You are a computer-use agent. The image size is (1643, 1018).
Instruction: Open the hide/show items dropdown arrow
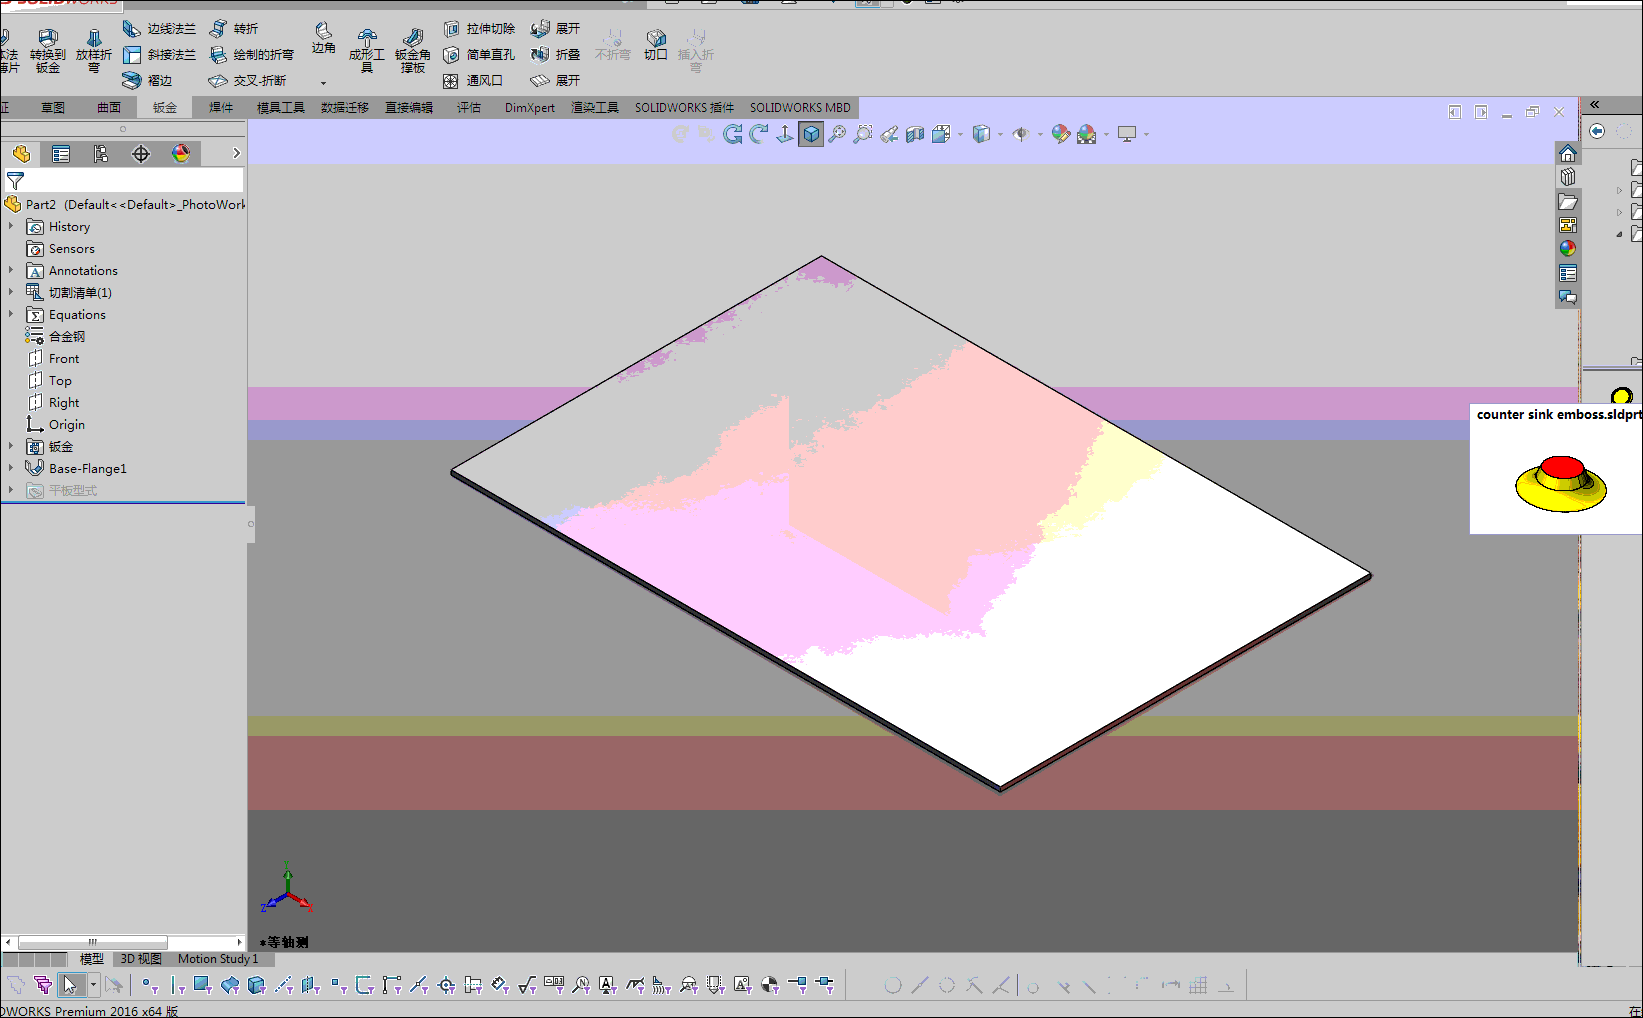click(x=1040, y=134)
